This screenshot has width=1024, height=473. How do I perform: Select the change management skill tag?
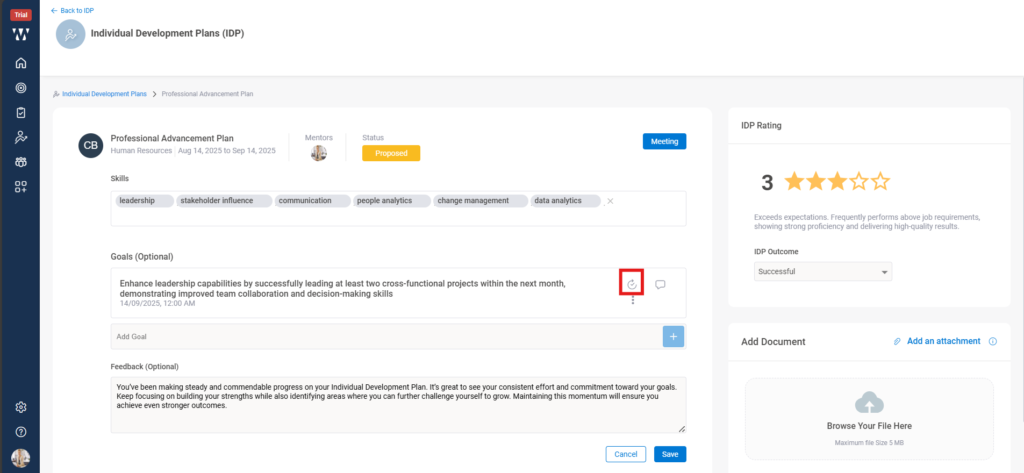pyautogui.click(x=480, y=201)
